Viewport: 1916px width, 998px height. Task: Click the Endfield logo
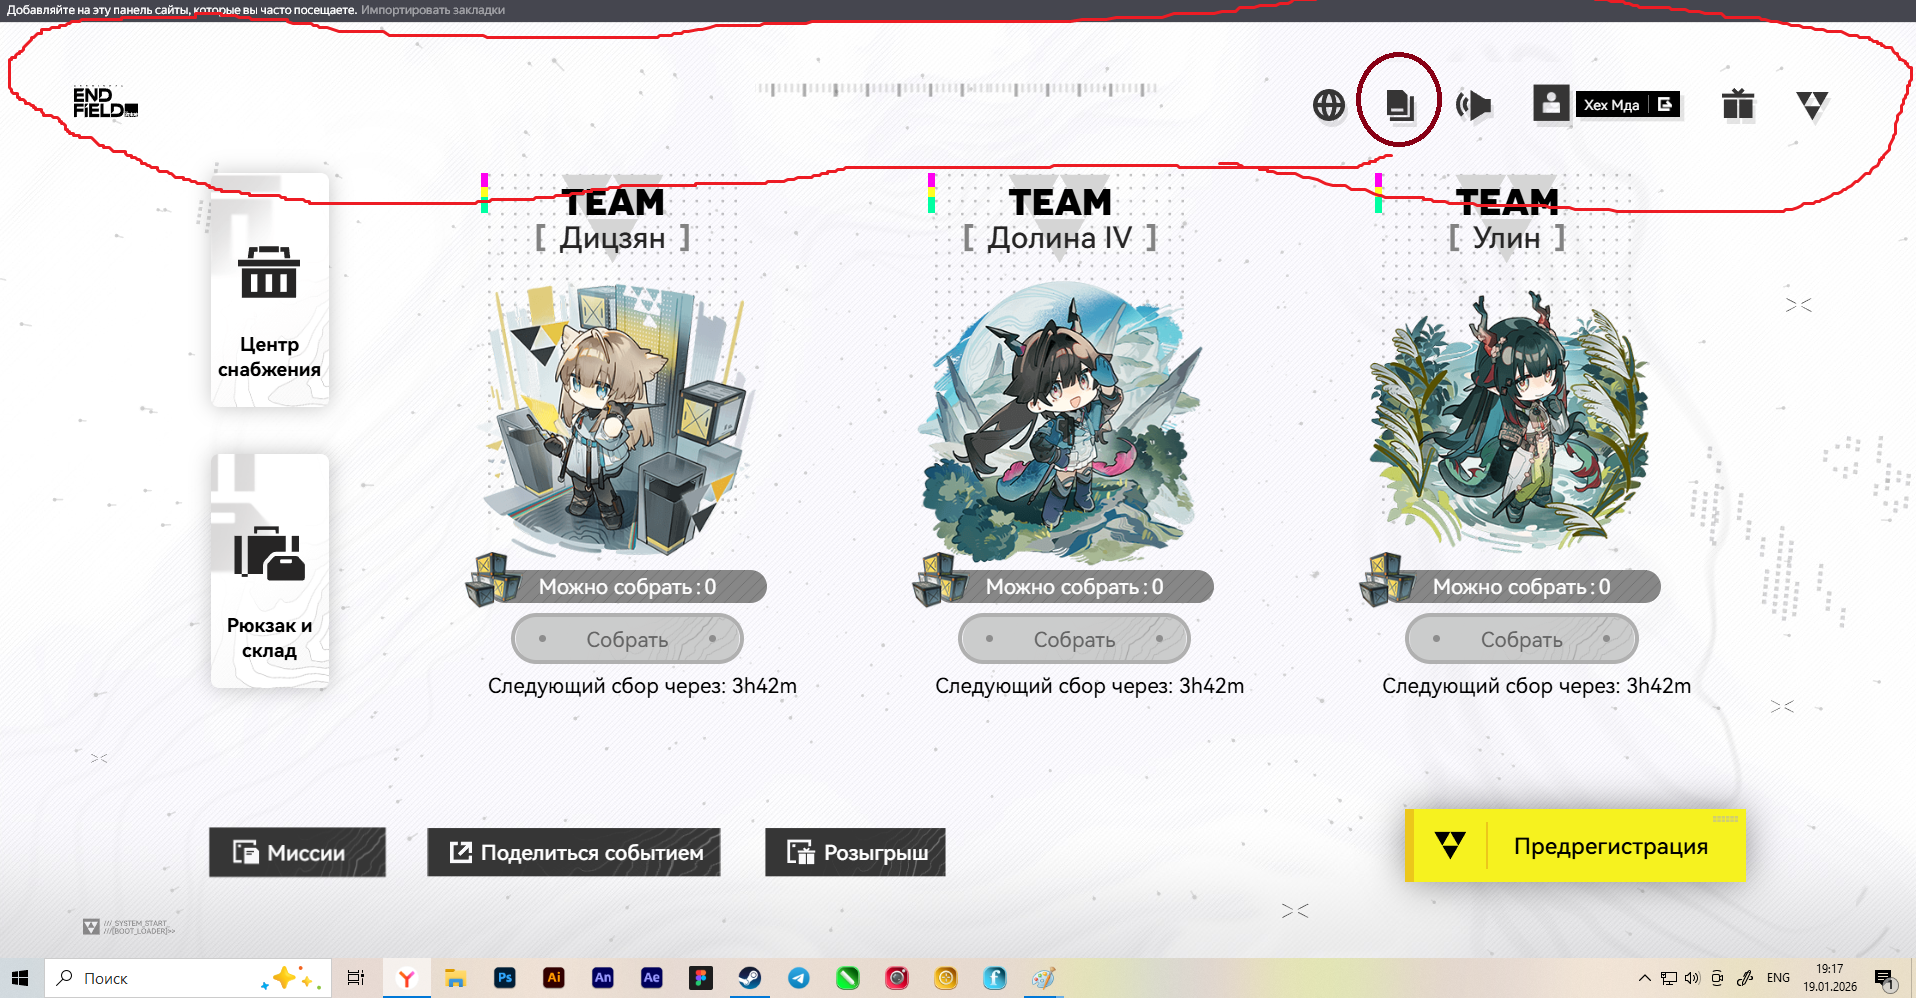[x=105, y=102]
